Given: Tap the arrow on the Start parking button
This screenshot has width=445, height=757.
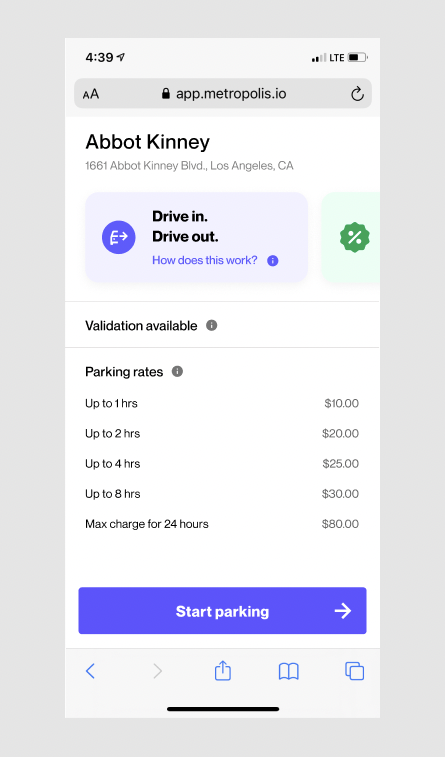Looking at the screenshot, I should (x=343, y=611).
